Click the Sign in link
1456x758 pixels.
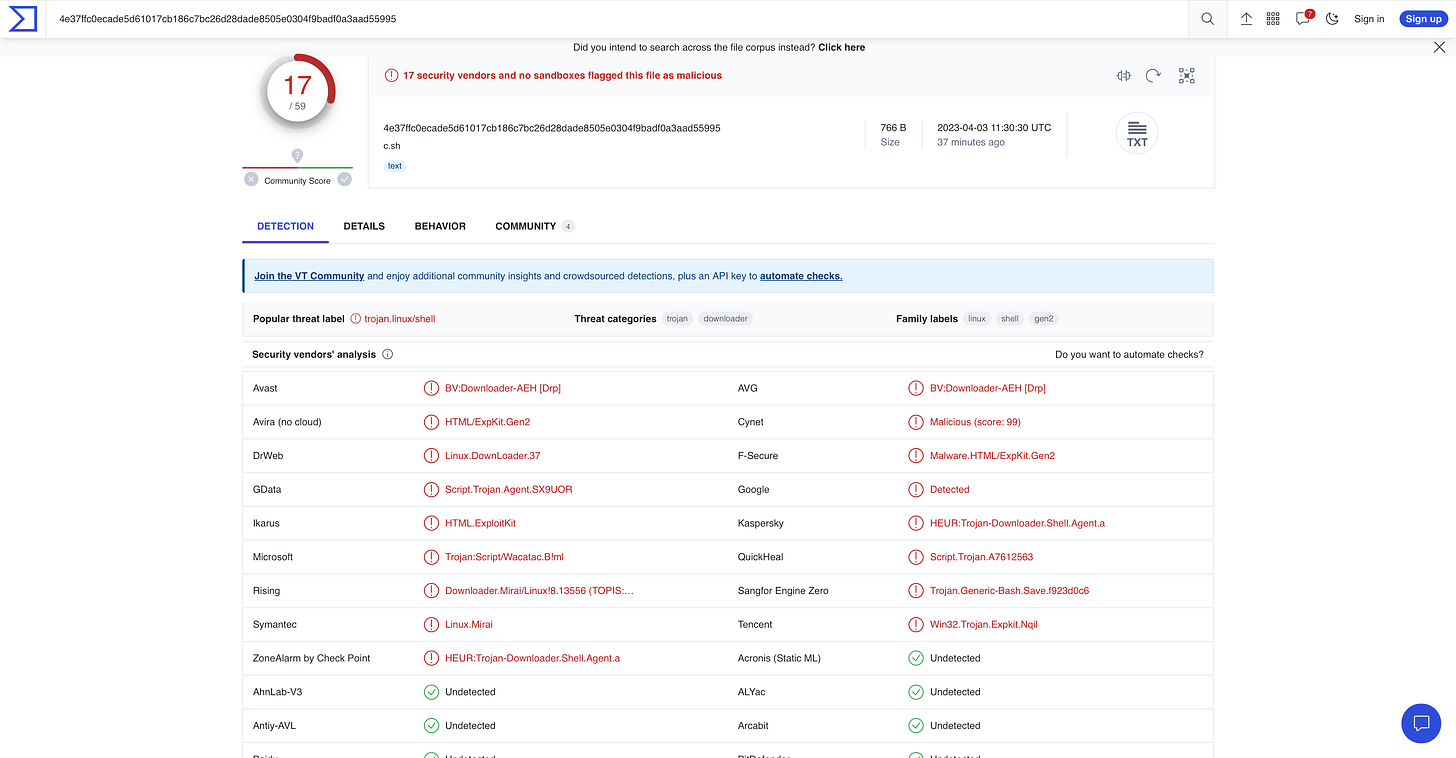point(1369,19)
